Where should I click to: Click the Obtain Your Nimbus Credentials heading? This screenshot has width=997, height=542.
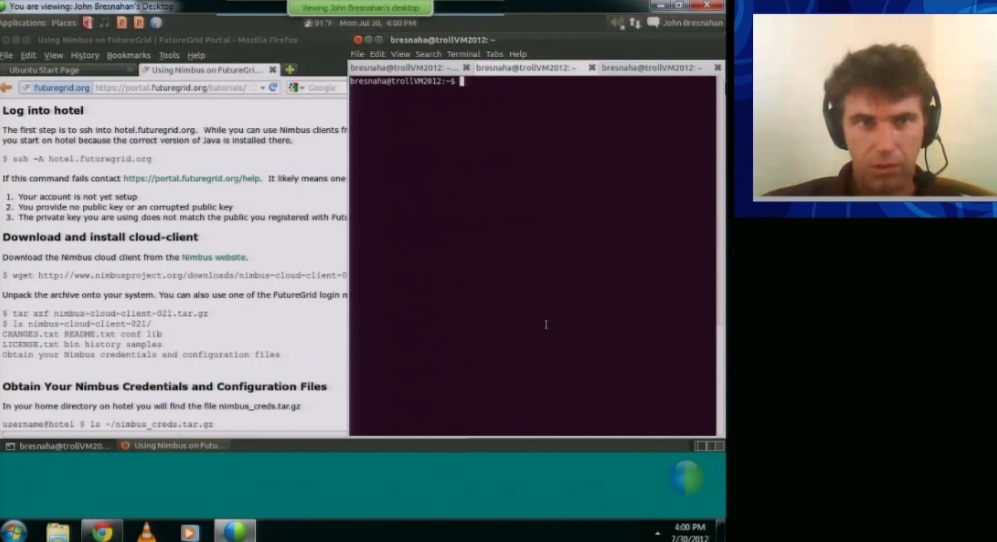pos(164,387)
